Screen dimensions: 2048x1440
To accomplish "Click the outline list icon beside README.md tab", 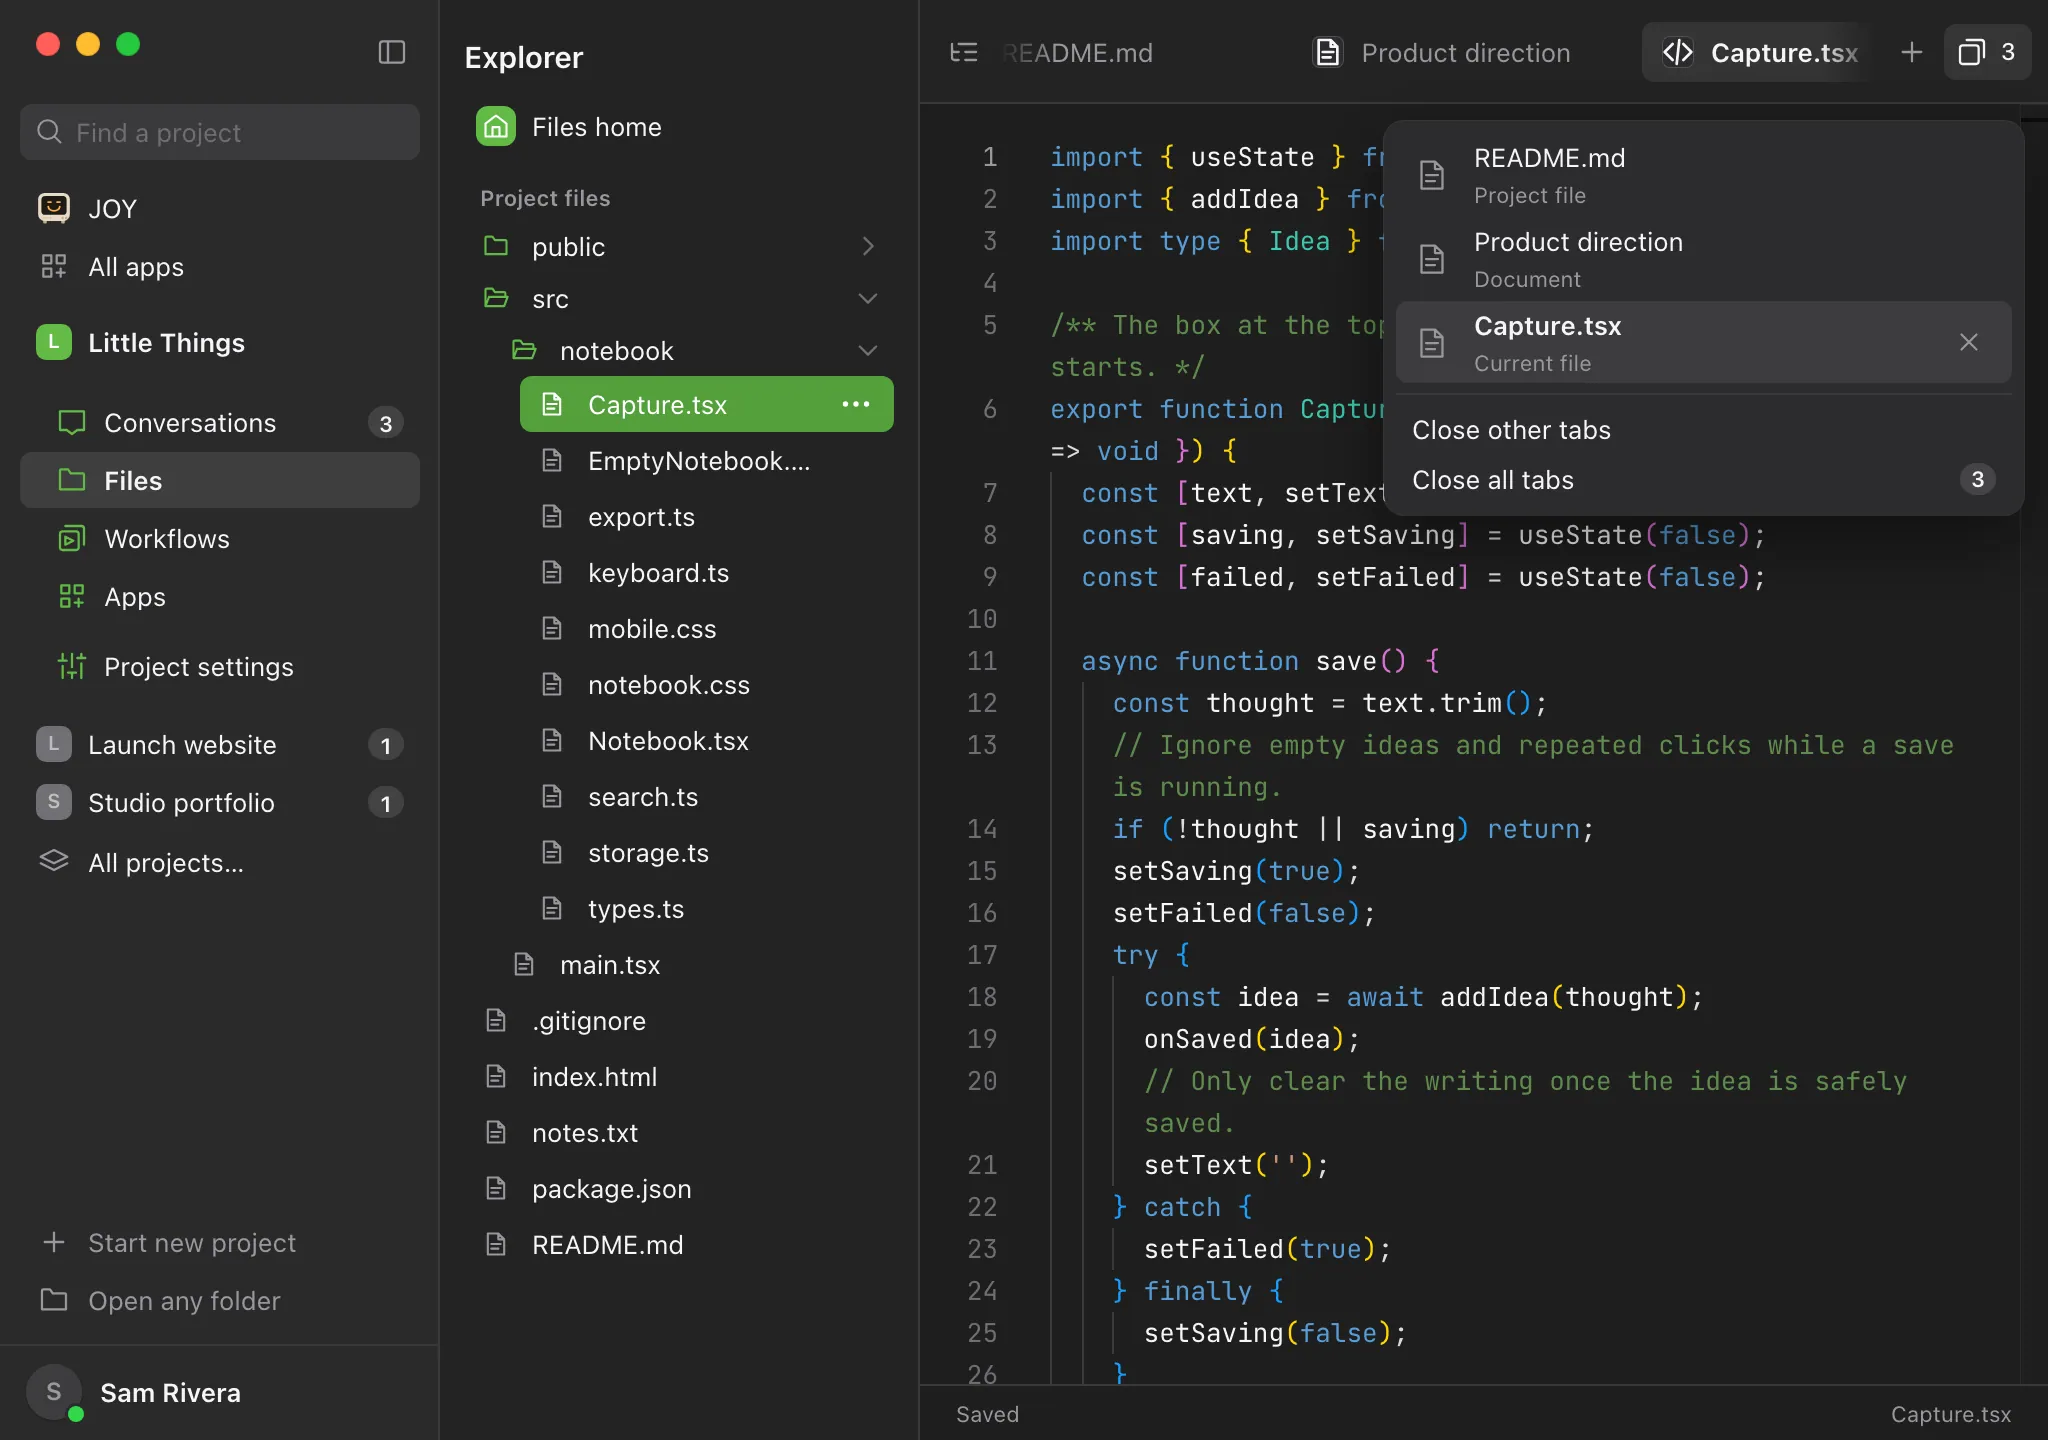I will click(964, 52).
